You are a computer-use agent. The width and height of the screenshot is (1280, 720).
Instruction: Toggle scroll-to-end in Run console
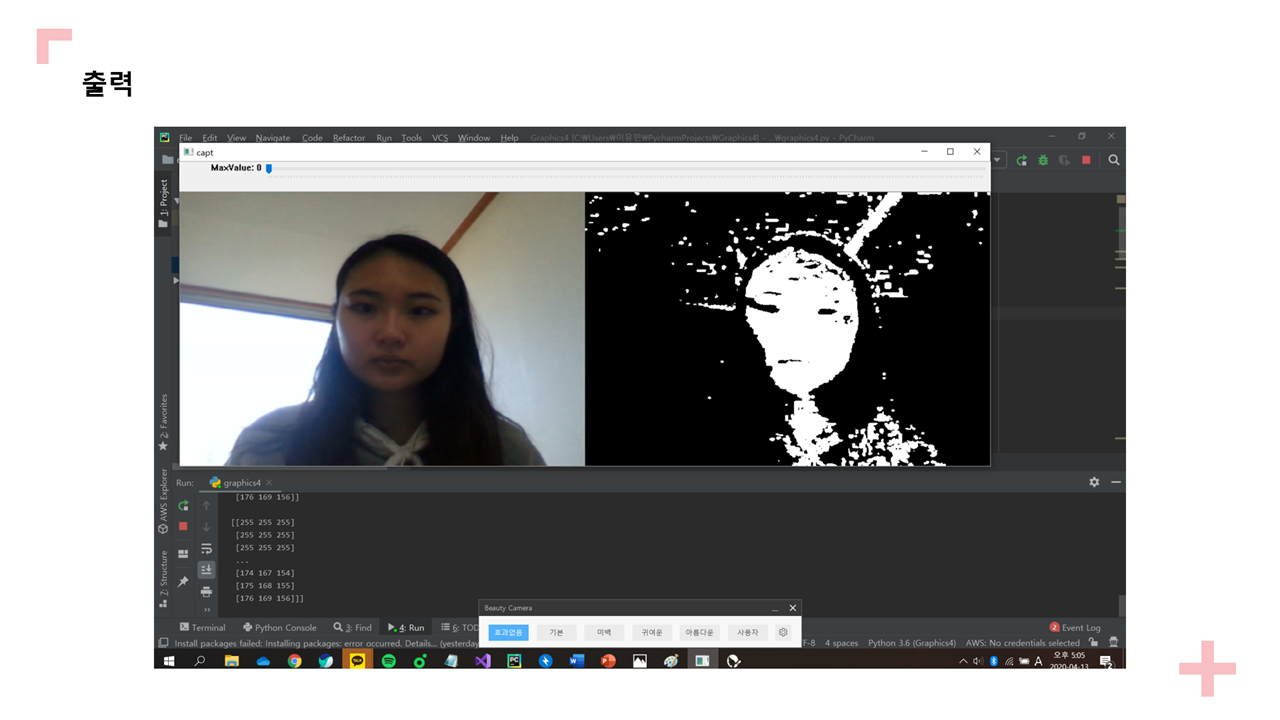[206, 570]
